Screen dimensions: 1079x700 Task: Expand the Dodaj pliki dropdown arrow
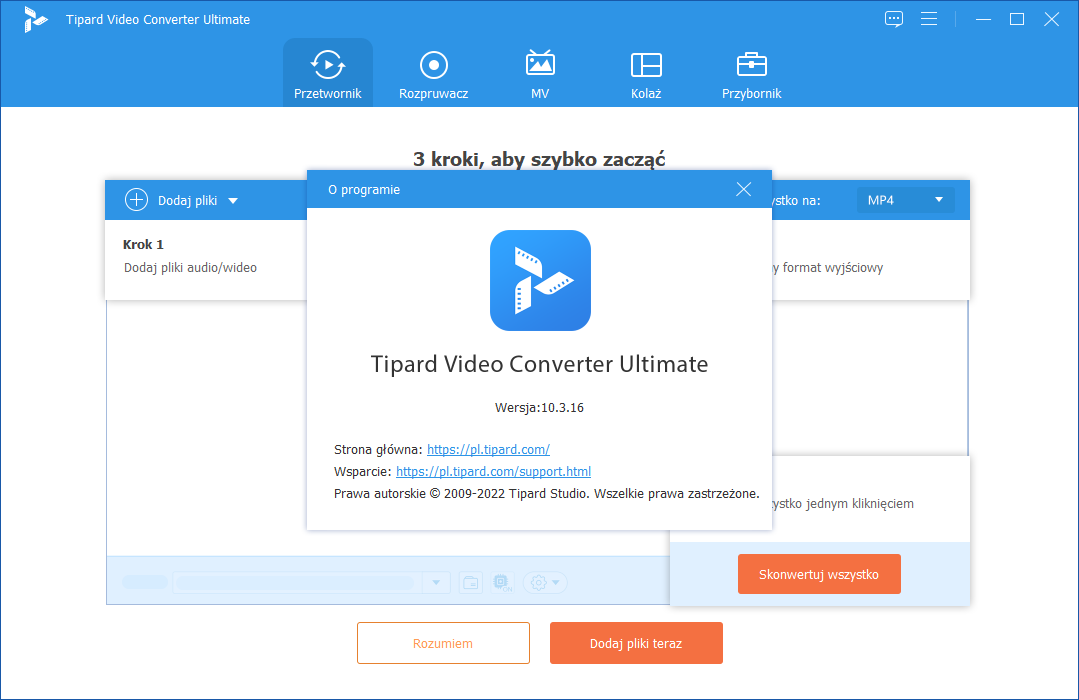coord(233,201)
